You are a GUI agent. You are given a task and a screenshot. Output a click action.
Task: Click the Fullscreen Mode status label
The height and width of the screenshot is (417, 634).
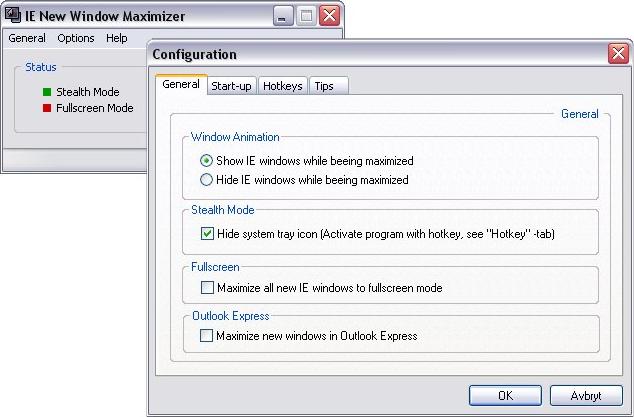(95, 108)
